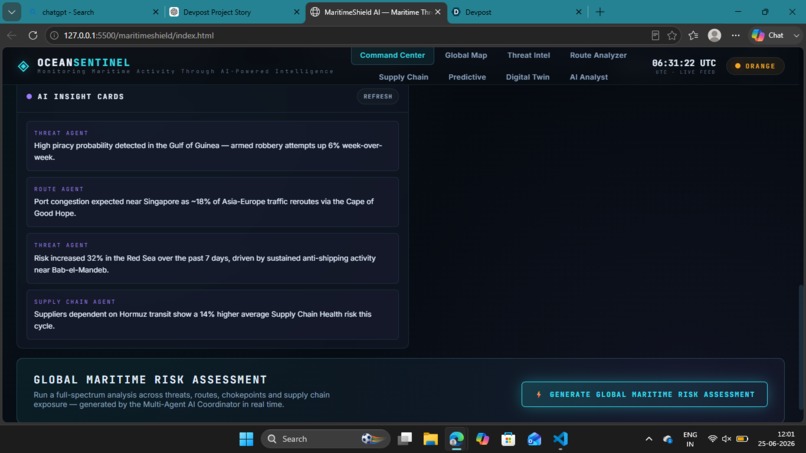
Task: Select the Gulf of Guinea piracy insight card
Action: coord(212,146)
